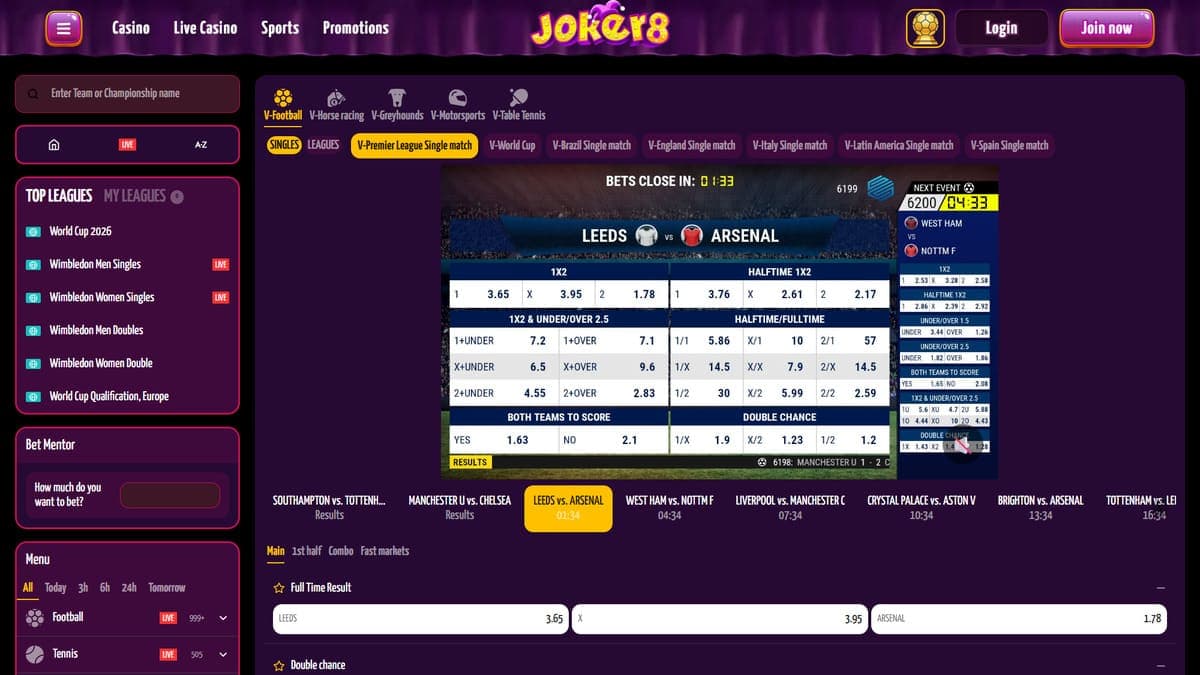This screenshot has width=1200, height=675.
Task: Switch to TOP LEAGUES tab
Action: (x=59, y=196)
